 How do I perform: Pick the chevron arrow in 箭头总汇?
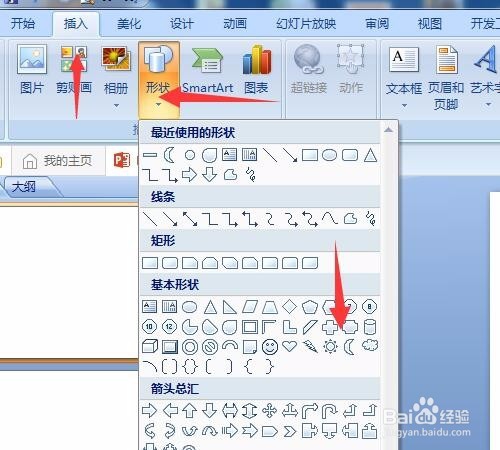click(290, 432)
